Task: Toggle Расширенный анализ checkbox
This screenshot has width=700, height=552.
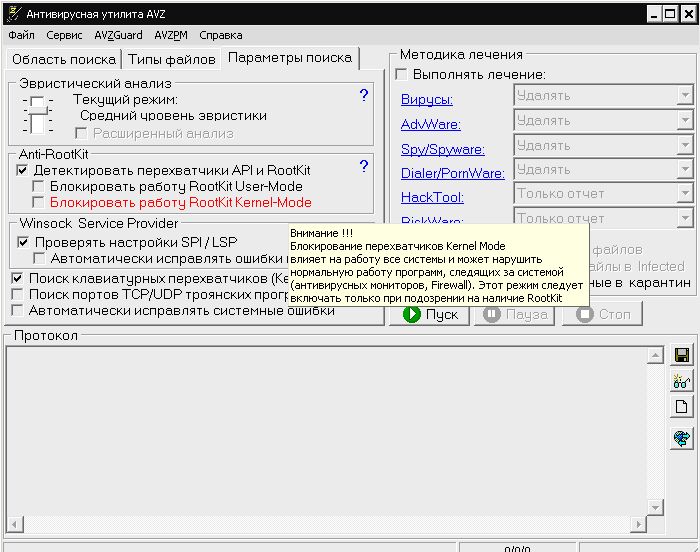Action: [81, 133]
